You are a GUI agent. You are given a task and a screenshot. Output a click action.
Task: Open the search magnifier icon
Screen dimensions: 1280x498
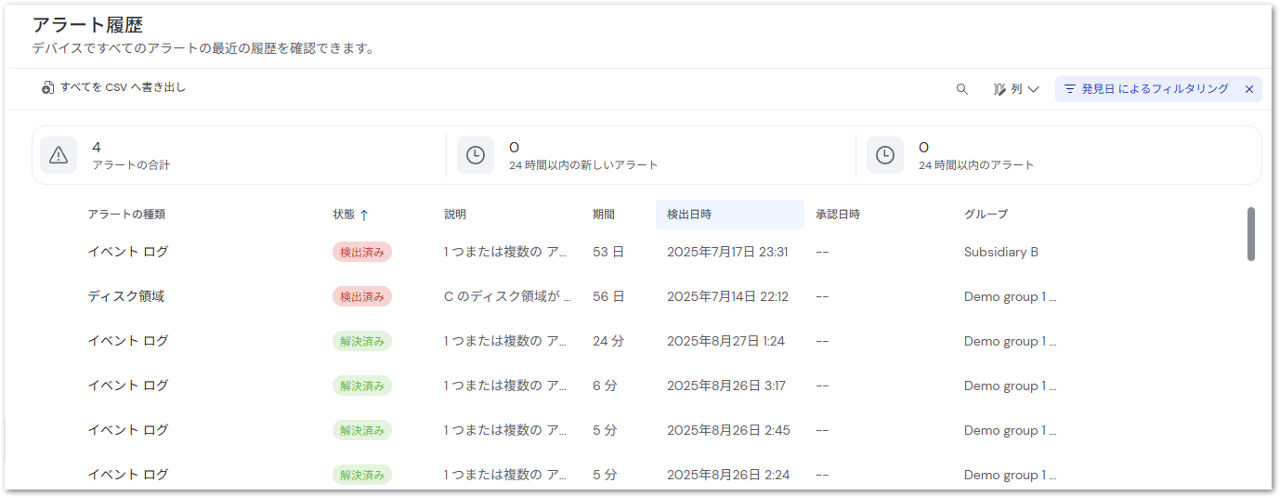pyautogui.click(x=962, y=89)
